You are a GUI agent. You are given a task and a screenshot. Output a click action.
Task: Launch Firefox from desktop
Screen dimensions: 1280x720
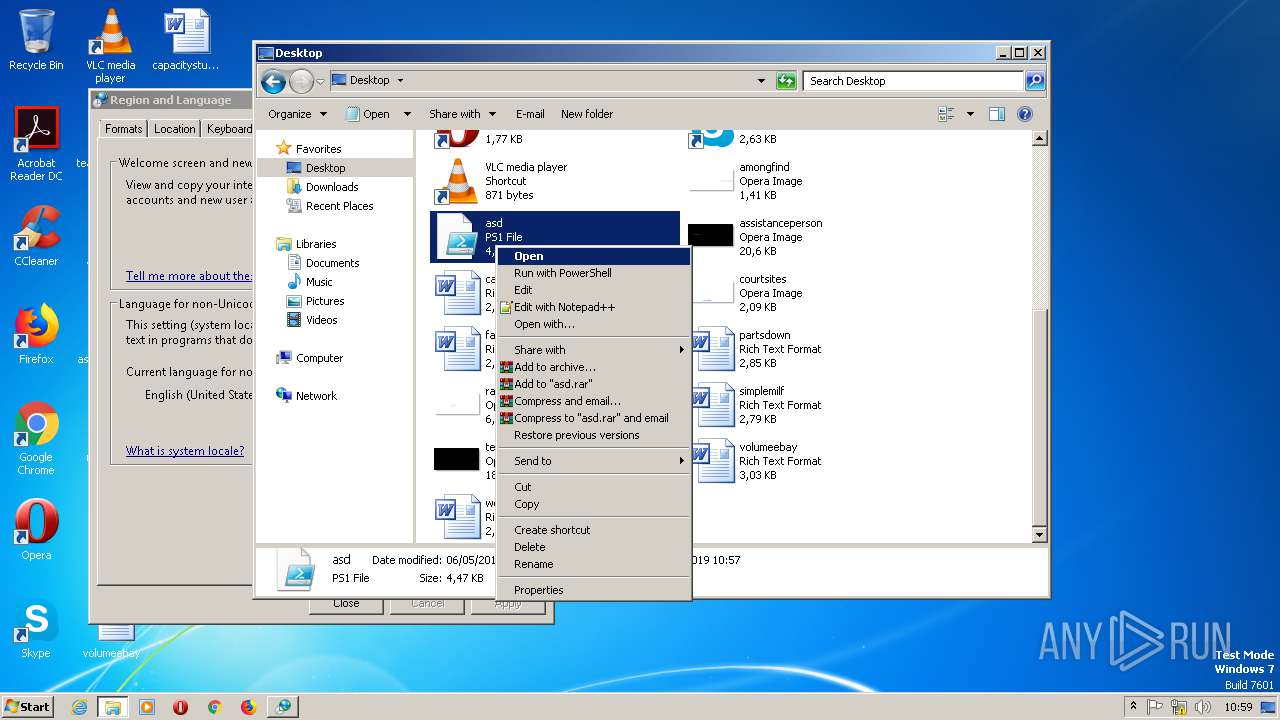pos(36,335)
